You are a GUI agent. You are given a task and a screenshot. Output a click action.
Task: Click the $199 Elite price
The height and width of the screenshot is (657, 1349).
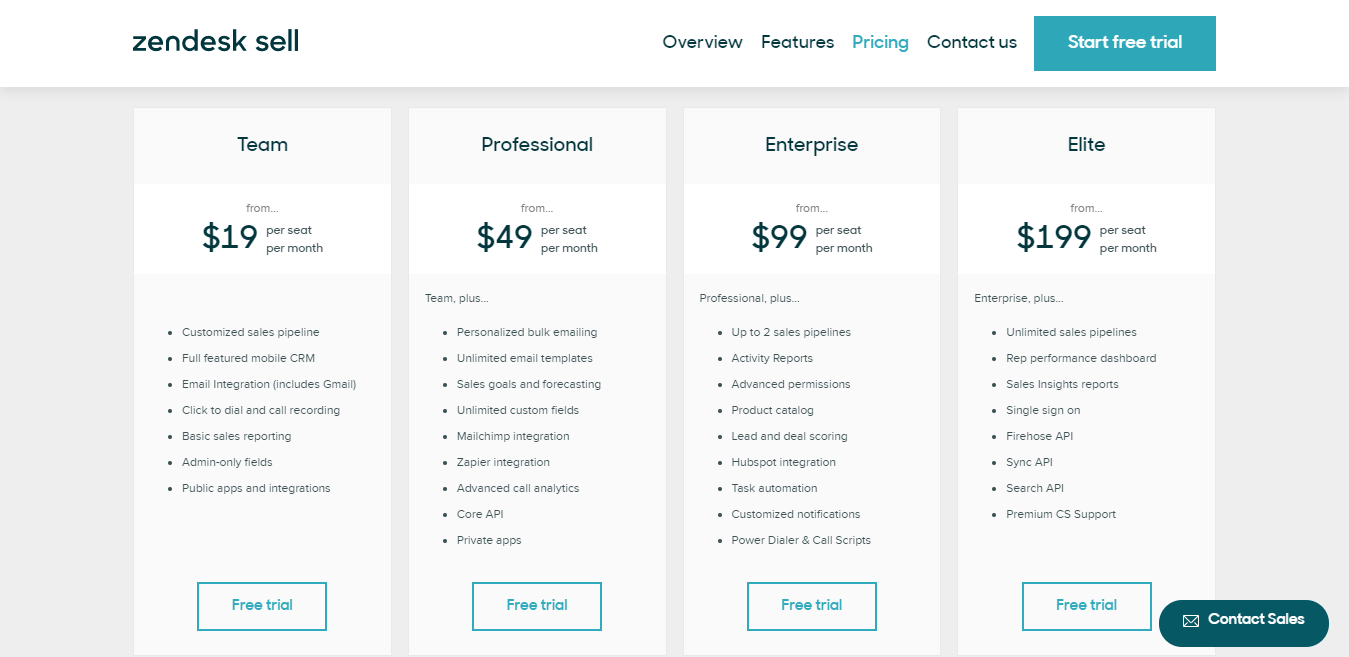[1054, 238]
